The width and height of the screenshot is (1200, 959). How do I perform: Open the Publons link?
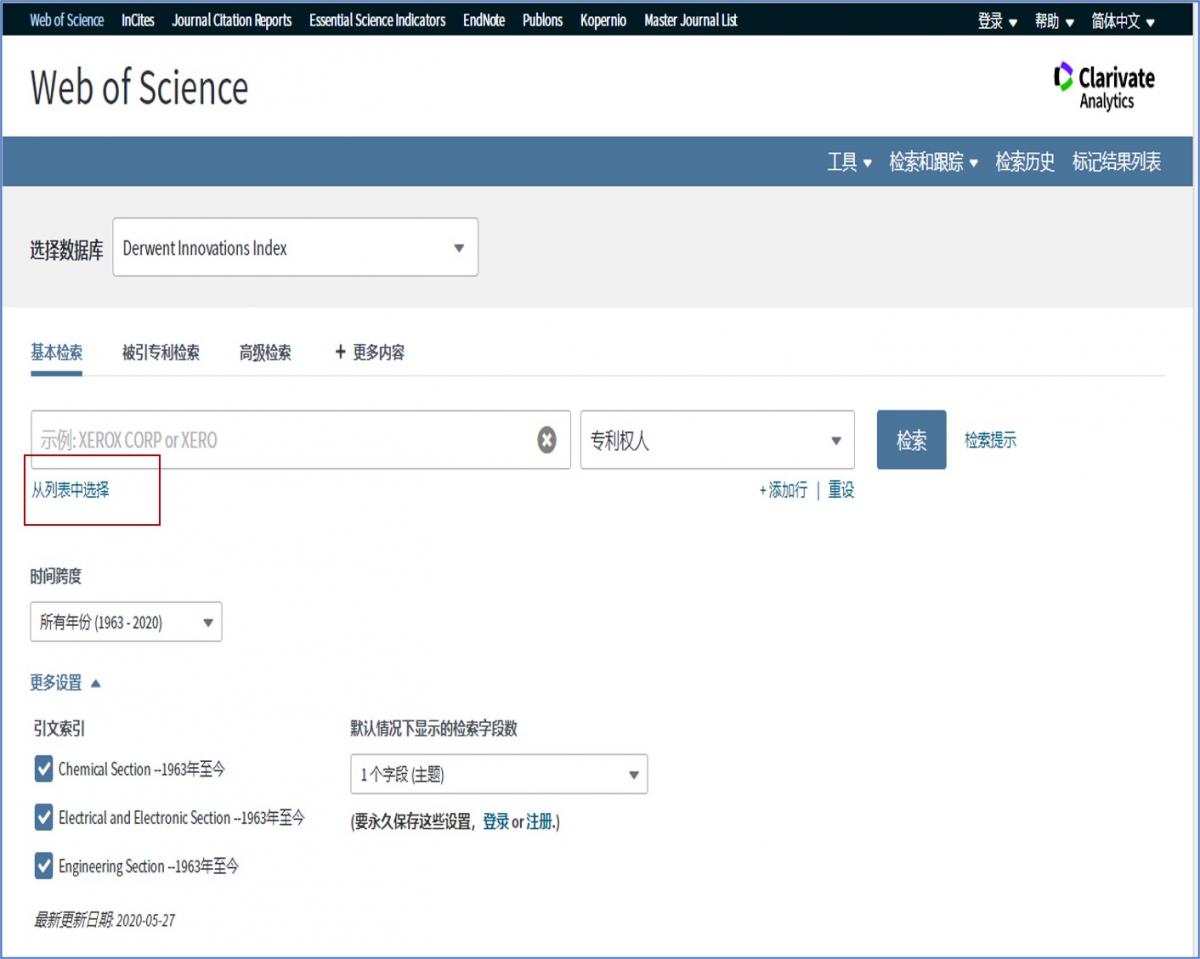[x=542, y=20]
